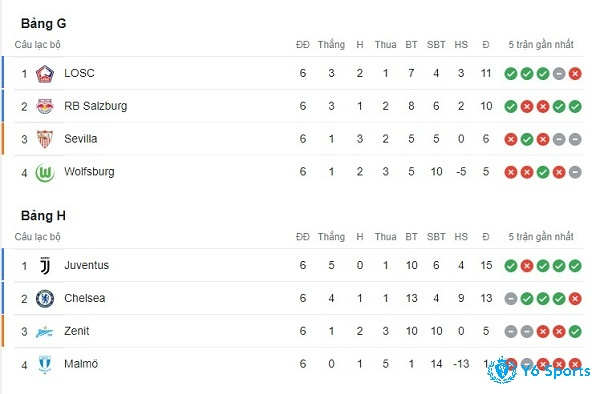Open the Chelsea team name link

[85, 298]
